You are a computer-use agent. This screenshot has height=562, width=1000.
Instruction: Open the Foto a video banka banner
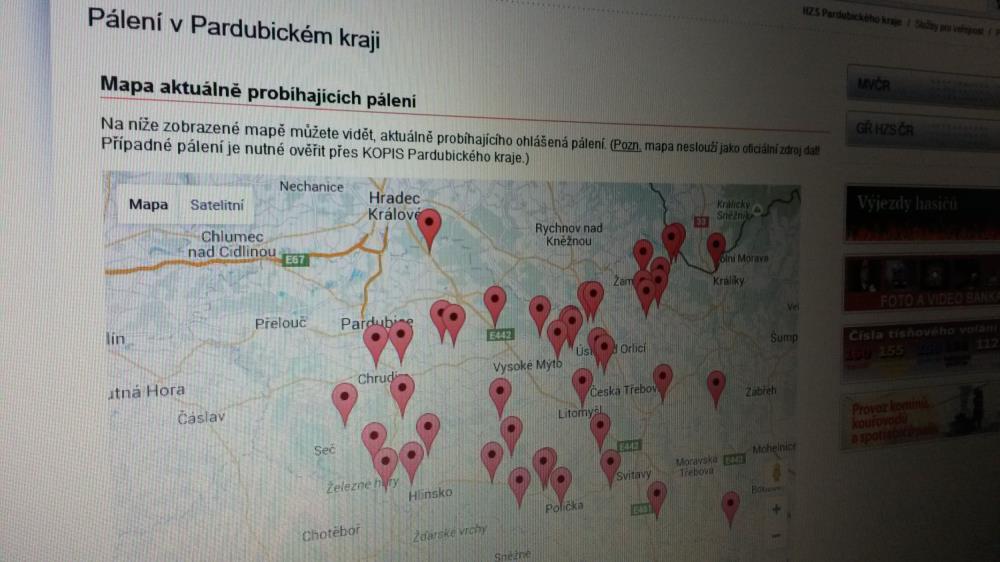click(x=922, y=285)
